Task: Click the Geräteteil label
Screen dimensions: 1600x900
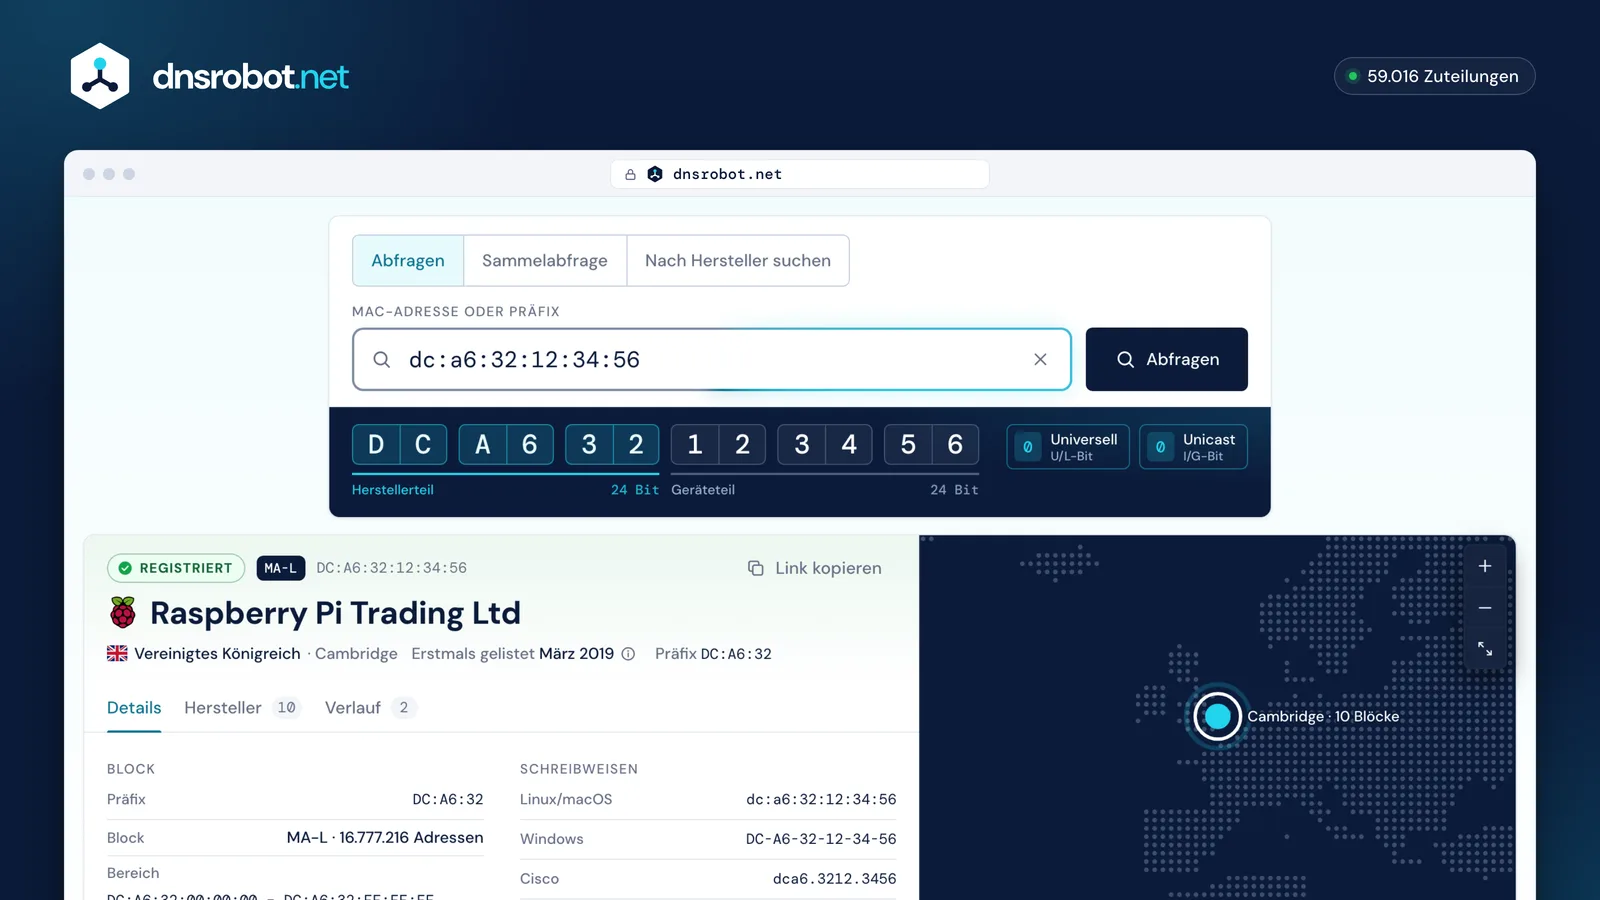Action: [703, 490]
